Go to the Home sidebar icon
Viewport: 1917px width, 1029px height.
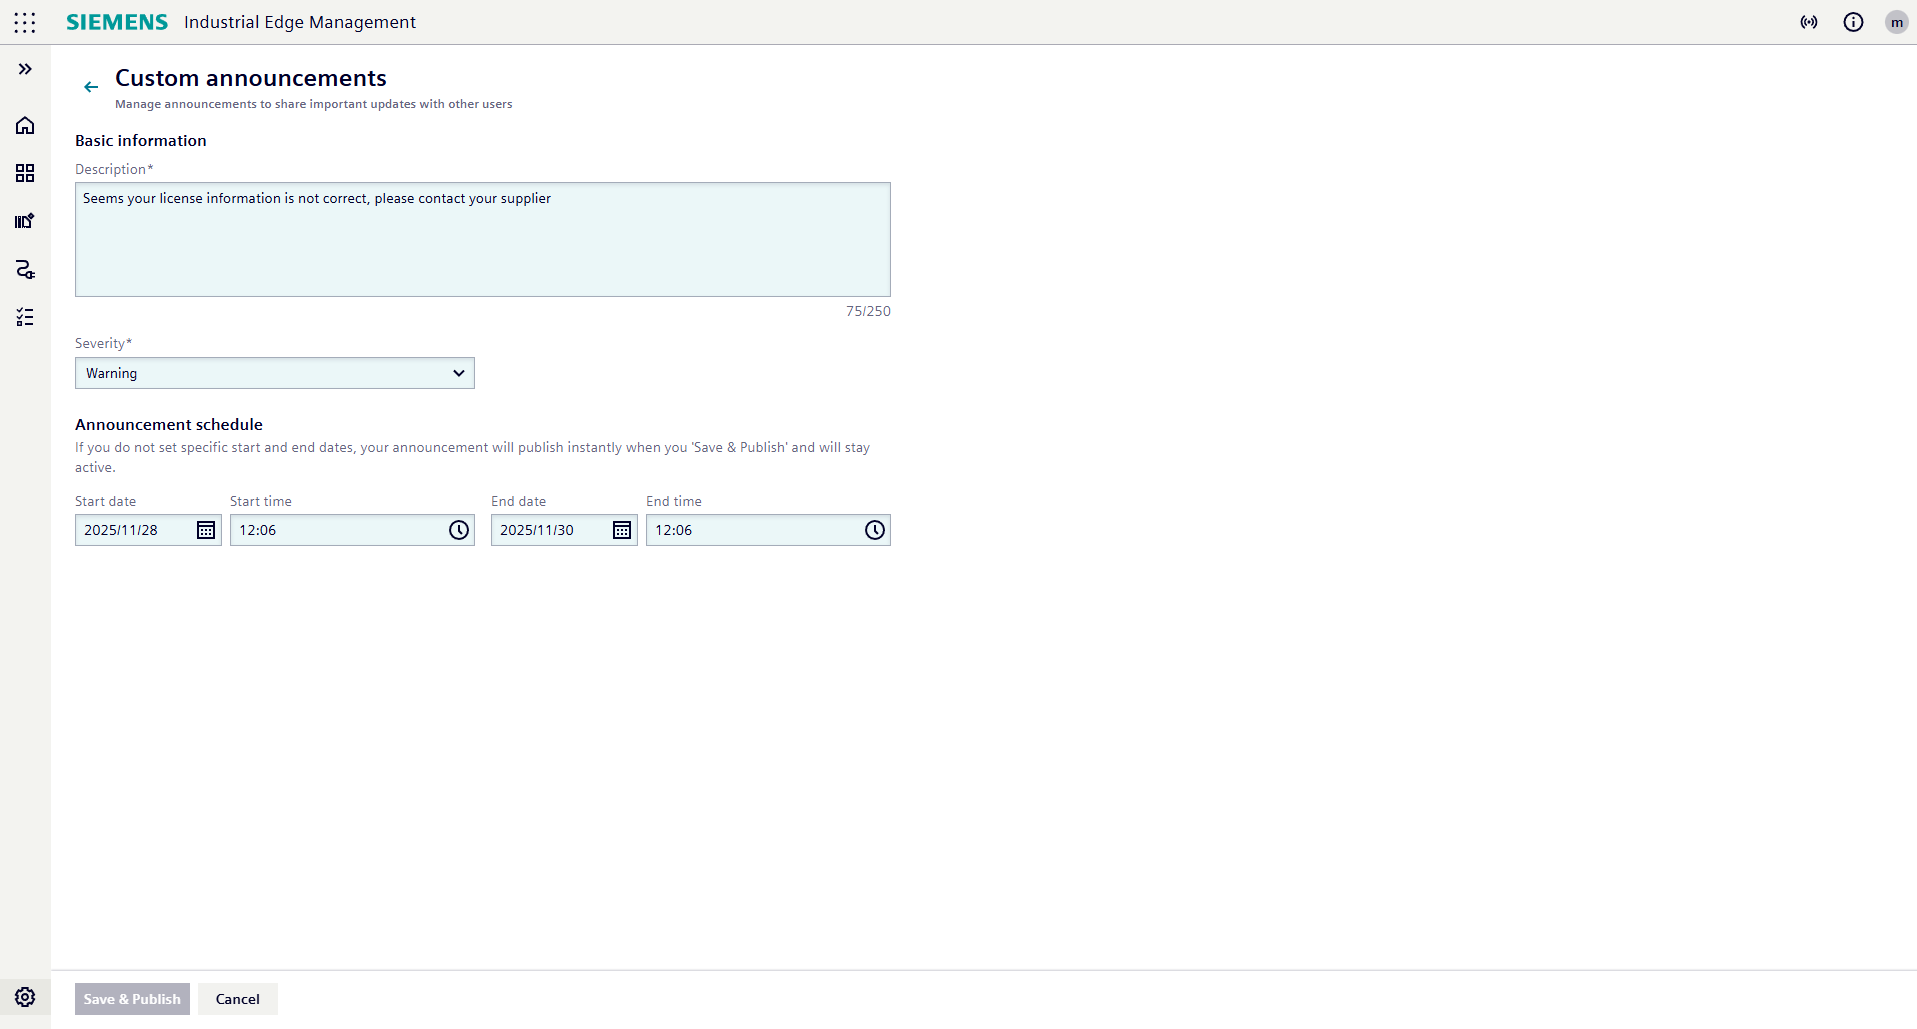click(x=25, y=125)
